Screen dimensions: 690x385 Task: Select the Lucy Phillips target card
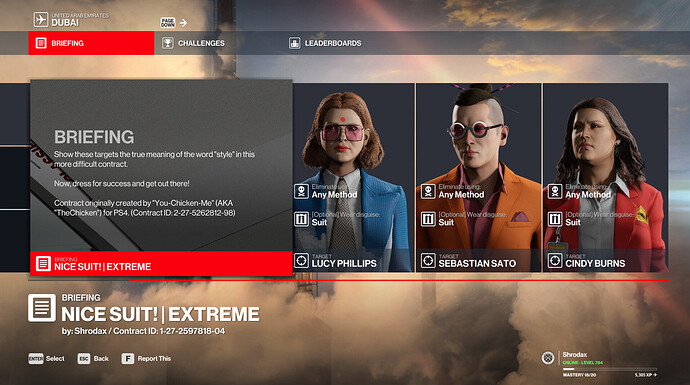click(x=354, y=177)
